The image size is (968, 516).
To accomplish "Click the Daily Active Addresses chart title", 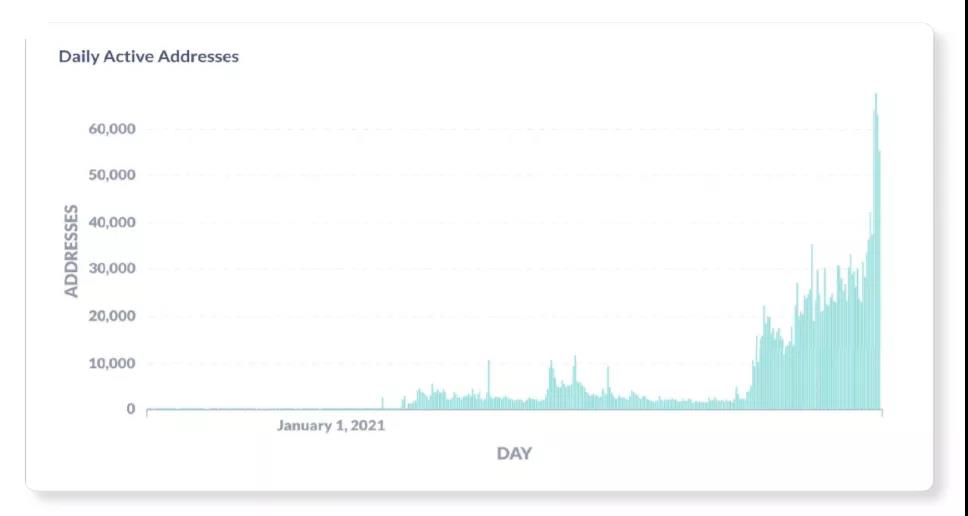I will click(x=148, y=56).
